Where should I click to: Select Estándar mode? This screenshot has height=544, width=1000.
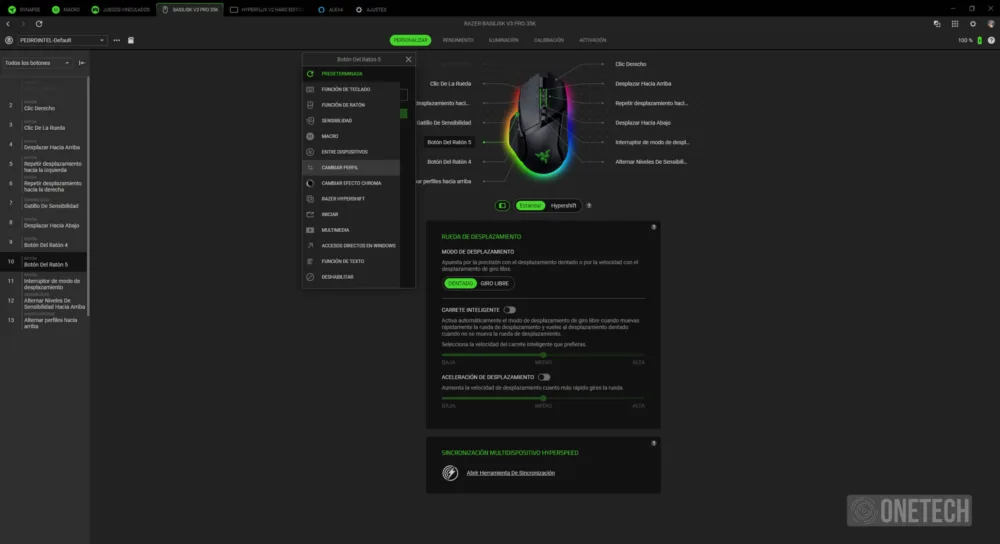click(x=530, y=205)
